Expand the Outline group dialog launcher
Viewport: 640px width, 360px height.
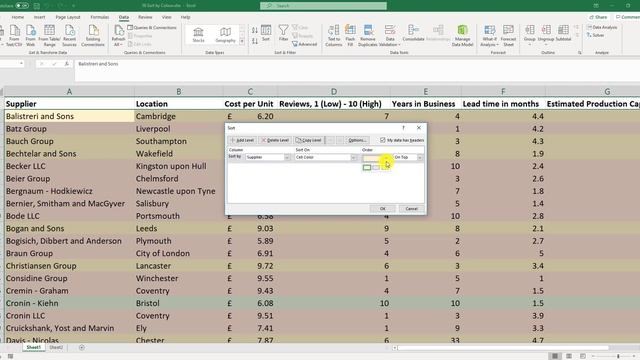pyautogui.click(x=580, y=53)
